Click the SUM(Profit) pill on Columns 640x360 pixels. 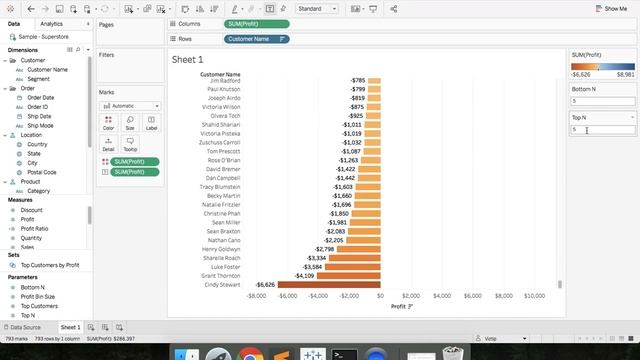(x=256, y=24)
